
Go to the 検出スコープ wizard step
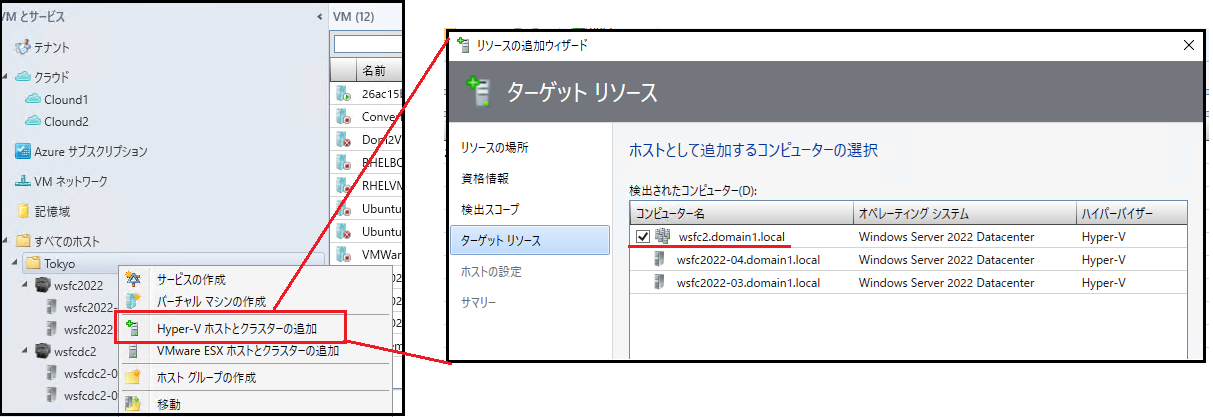click(x=490, y=210)
